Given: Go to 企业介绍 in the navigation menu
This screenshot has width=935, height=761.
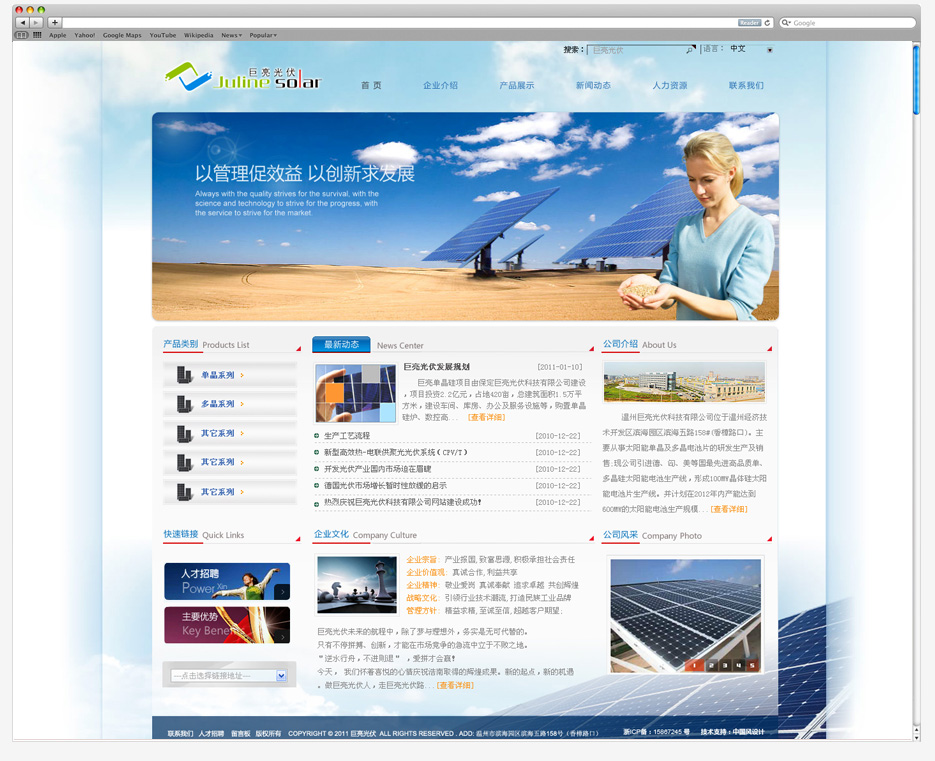Looking at the screenshot, I should tap(440, 86).
